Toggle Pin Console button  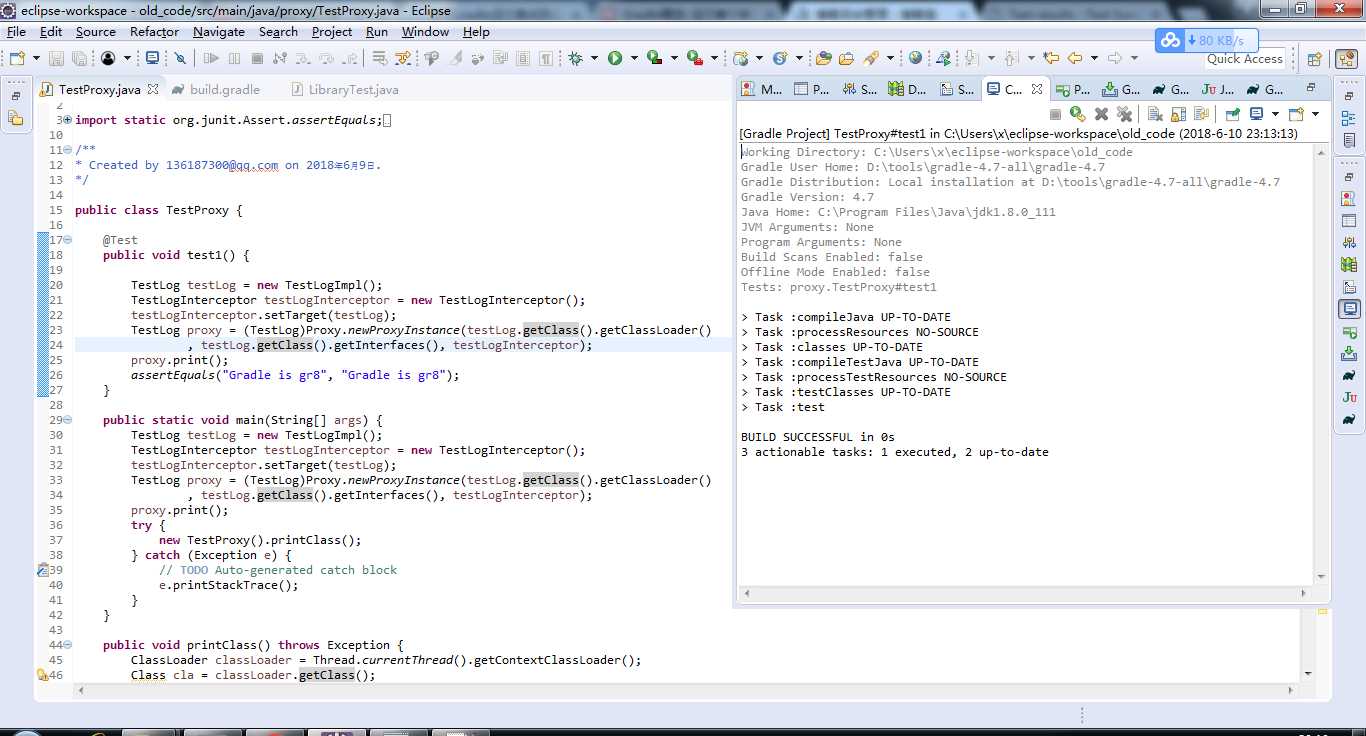pyautogui.click(x=1232, y=114)
